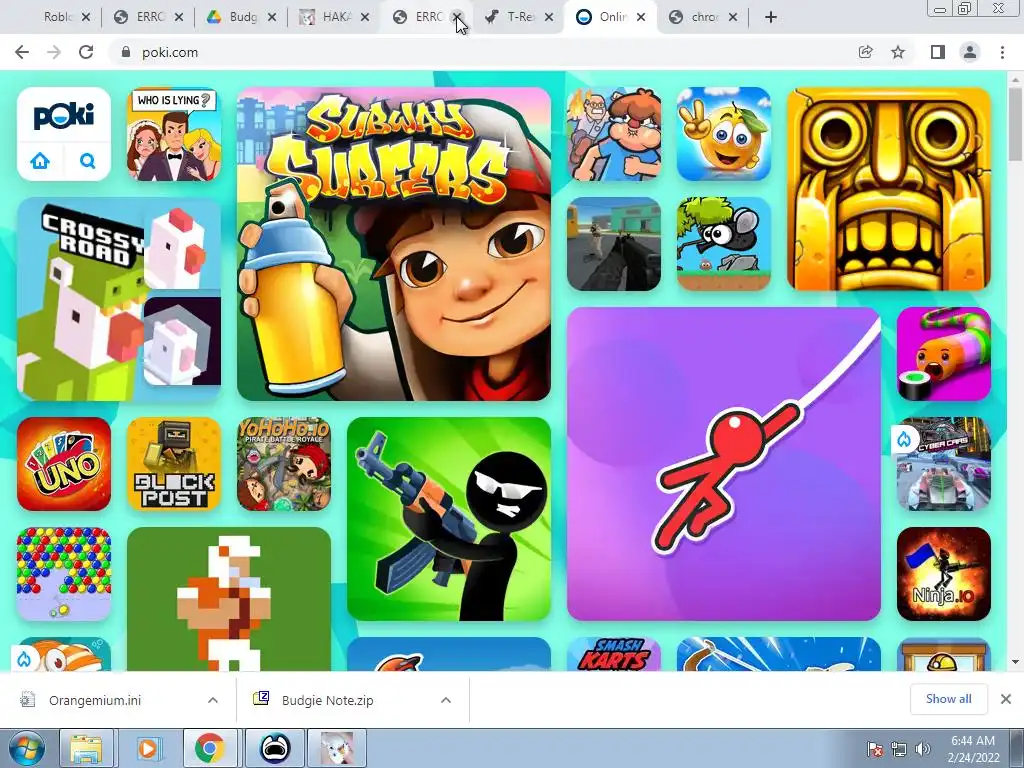The width and height of the screenshot is (1024, 768).
Task: Launch the media player taskbar icon
Action: coord(148,748)
